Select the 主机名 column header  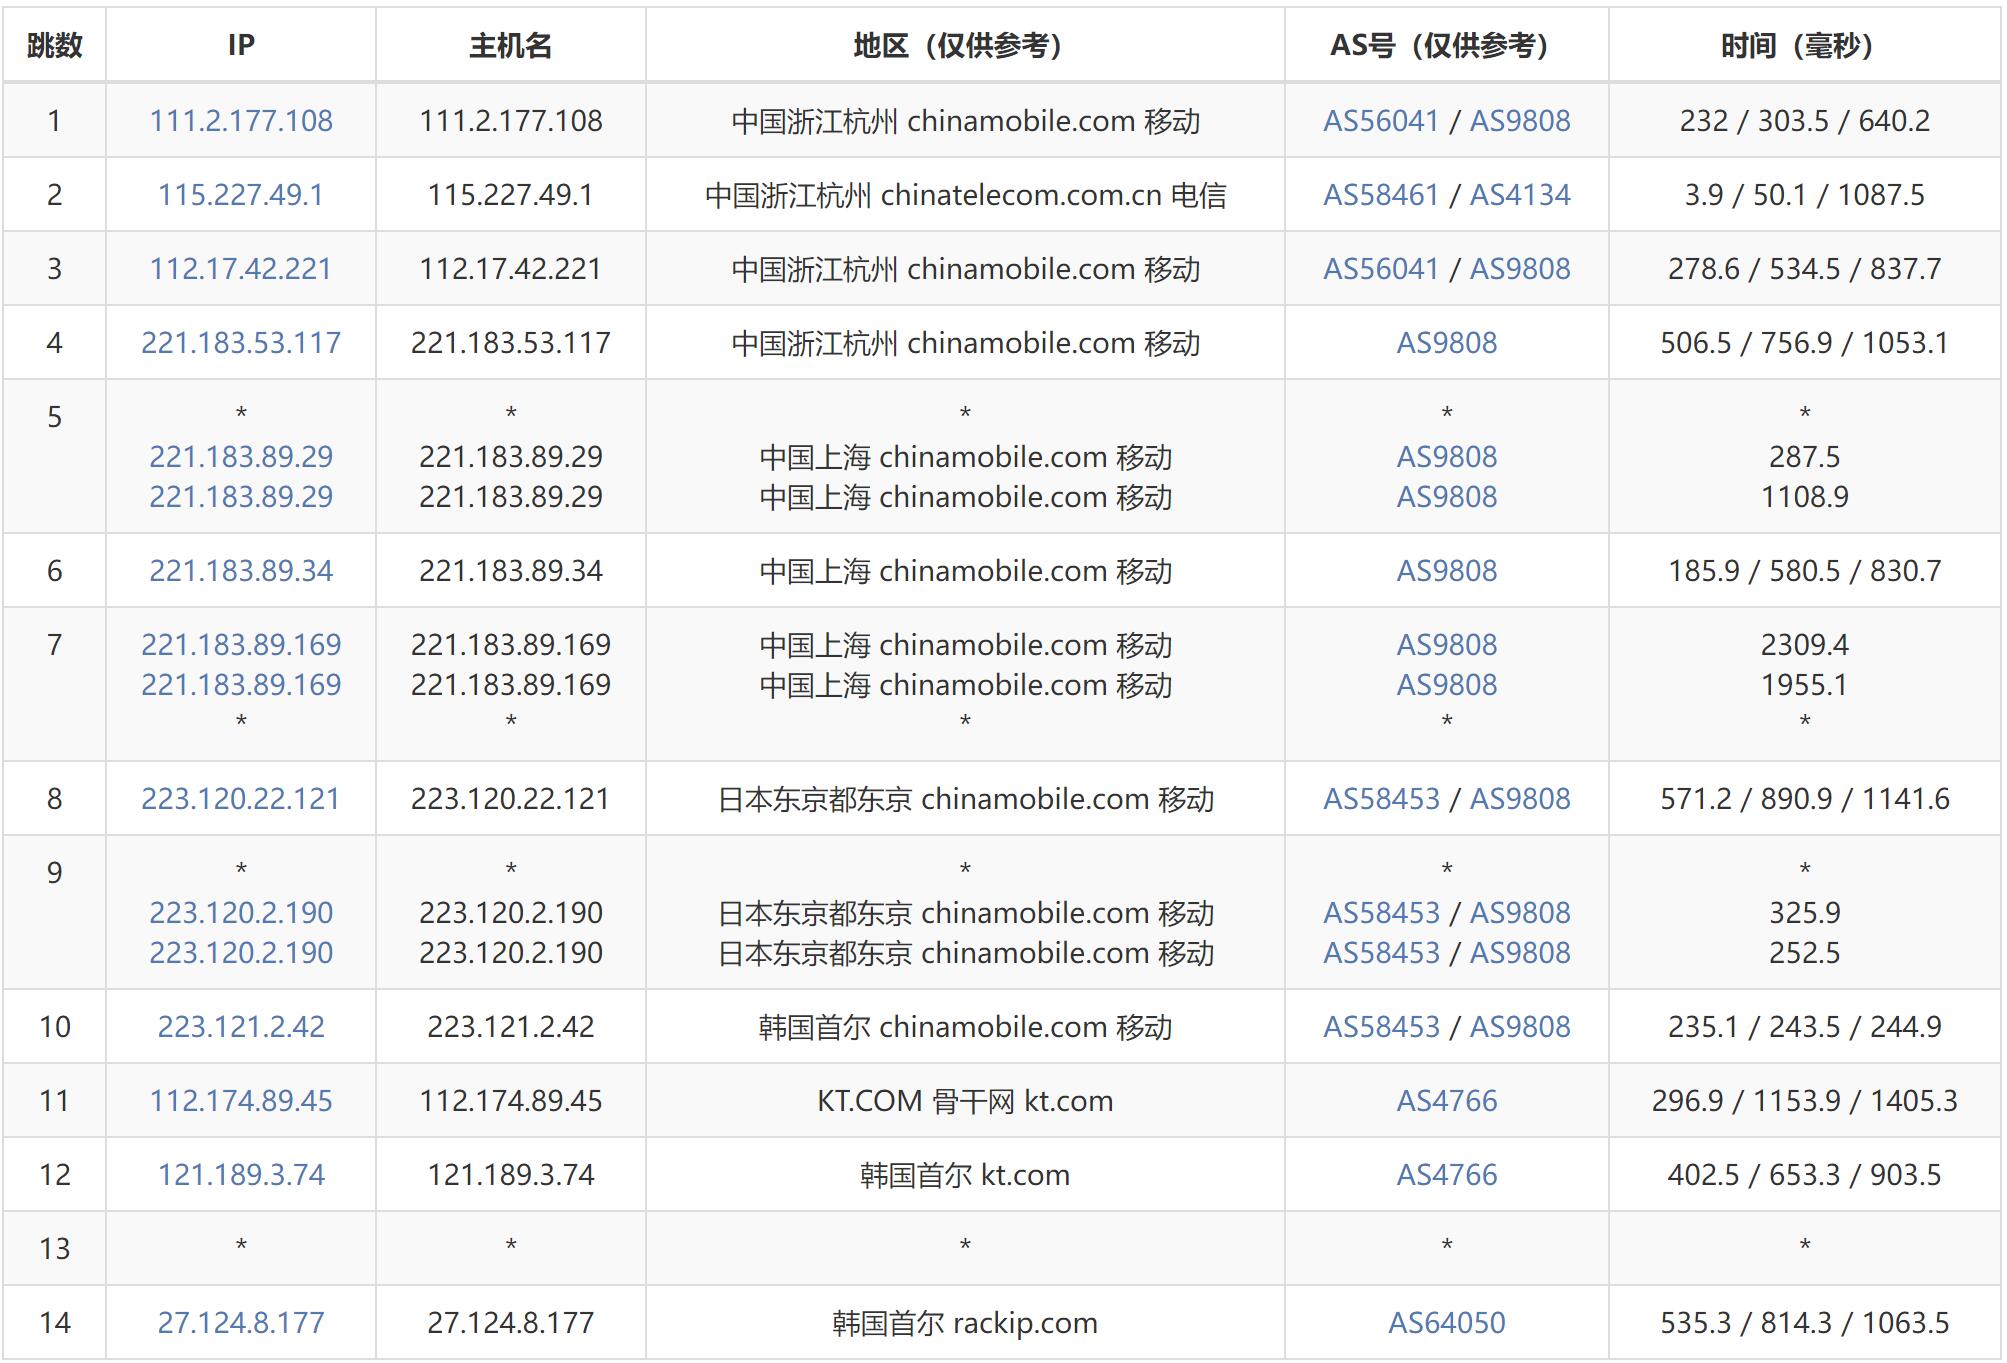pyautogui.click(x=511, y=45)
